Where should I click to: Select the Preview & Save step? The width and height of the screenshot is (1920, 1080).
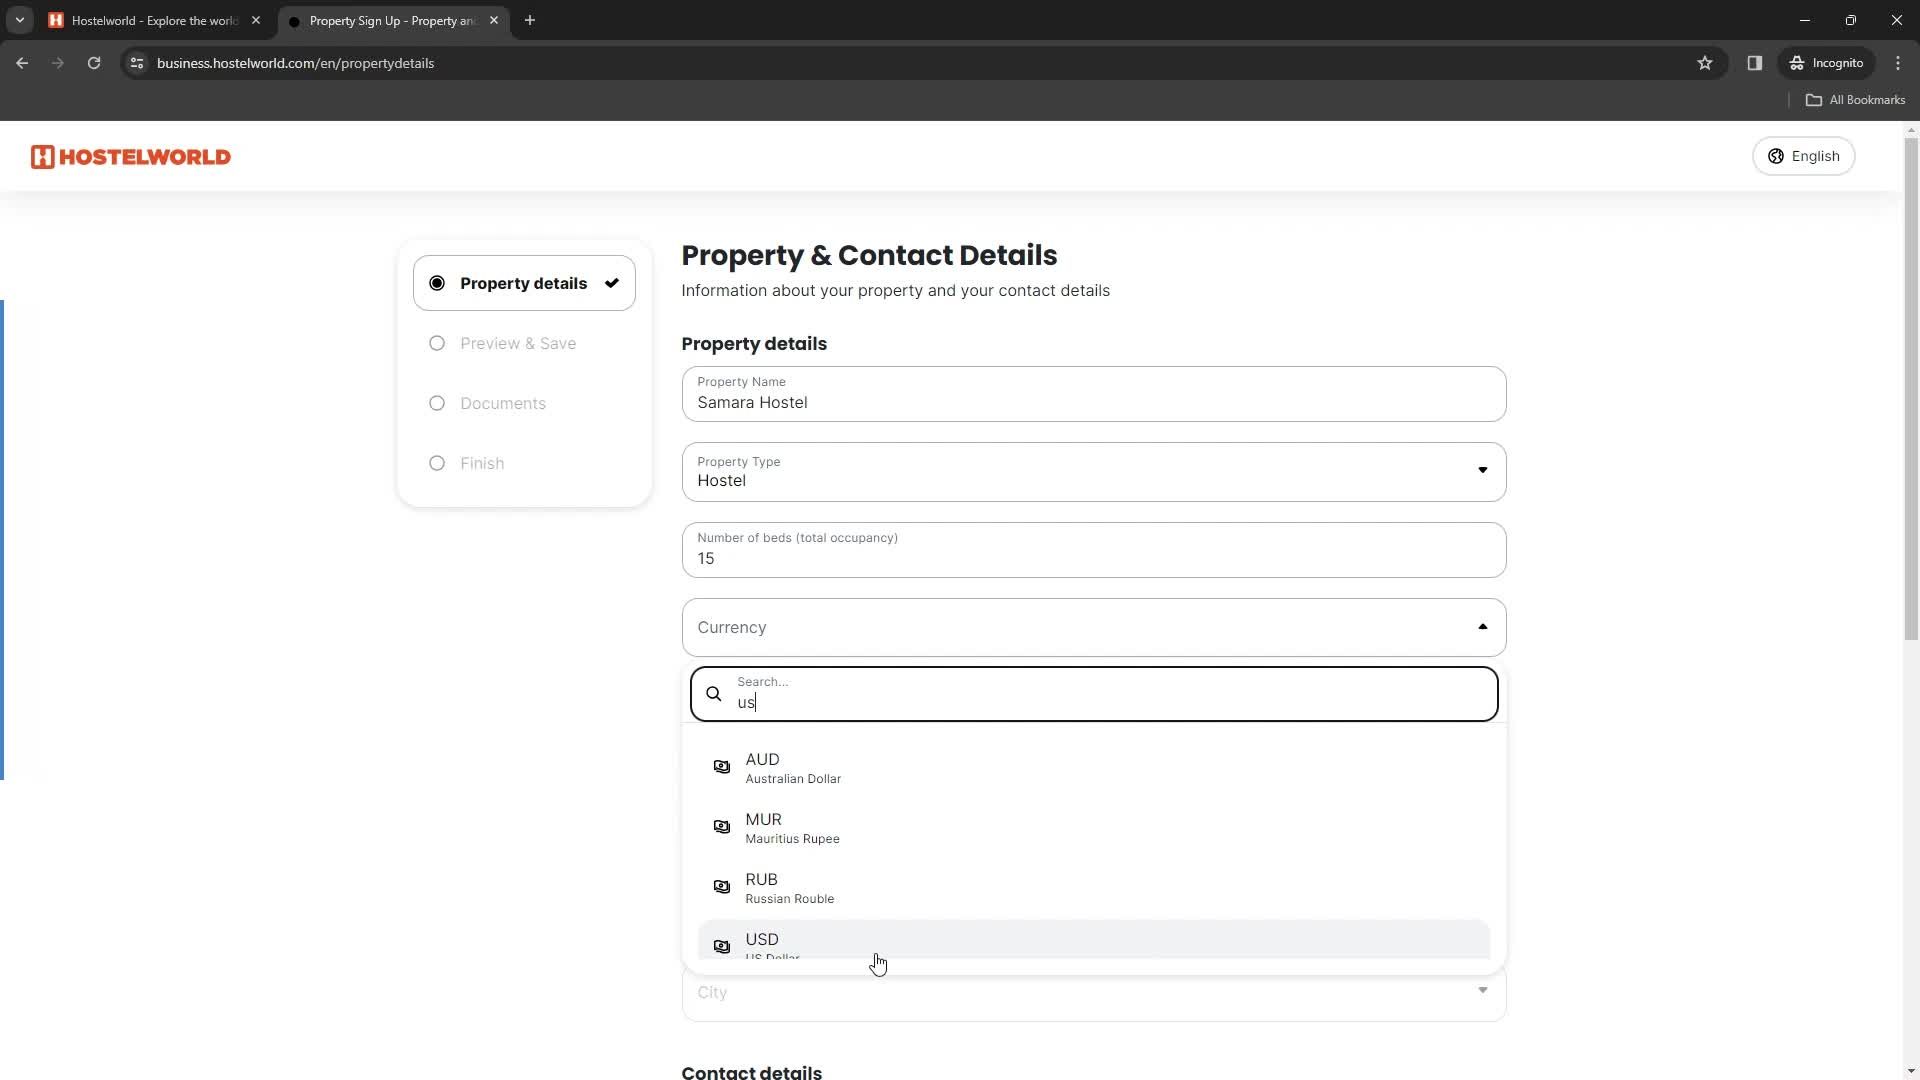click(517, 343)
